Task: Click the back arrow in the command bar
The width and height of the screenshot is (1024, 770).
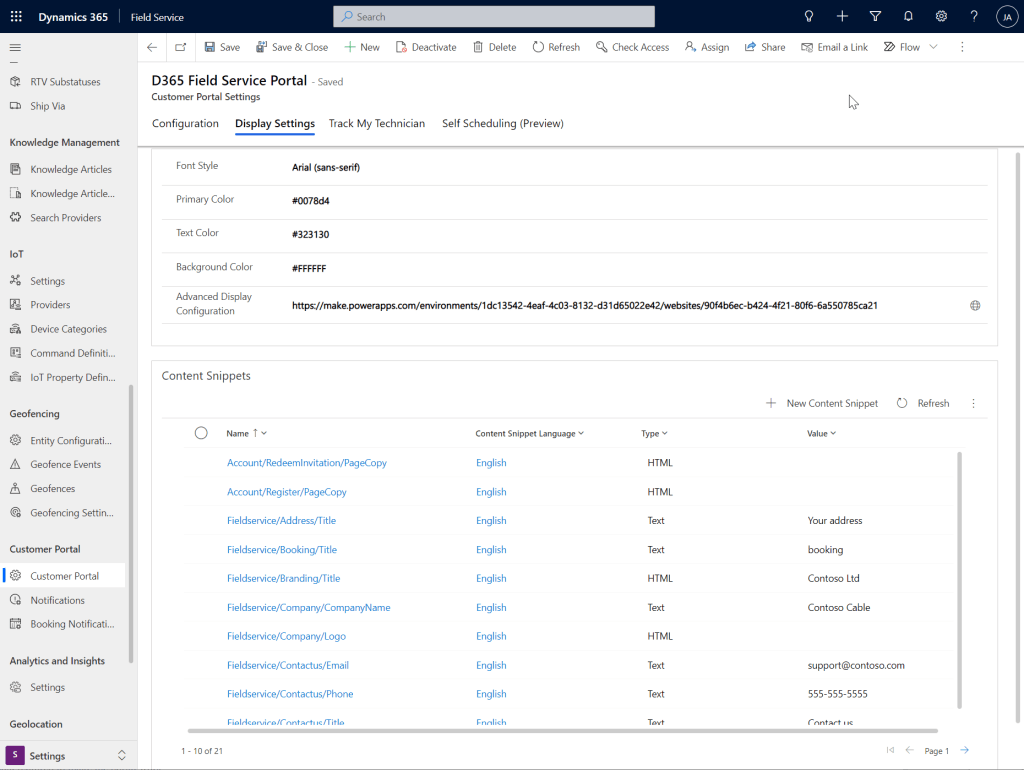Action: (x=152, y=47)
